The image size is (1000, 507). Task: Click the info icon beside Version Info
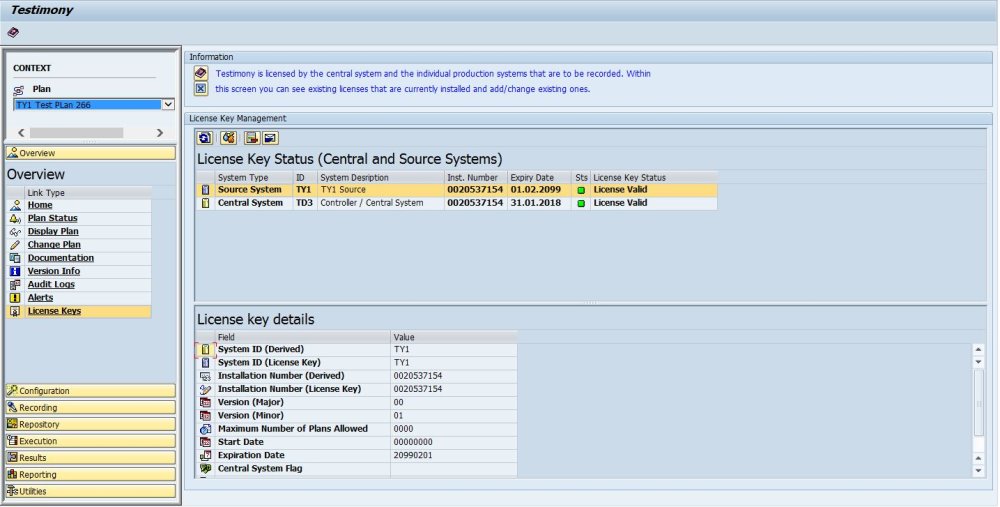click(15, 271)
